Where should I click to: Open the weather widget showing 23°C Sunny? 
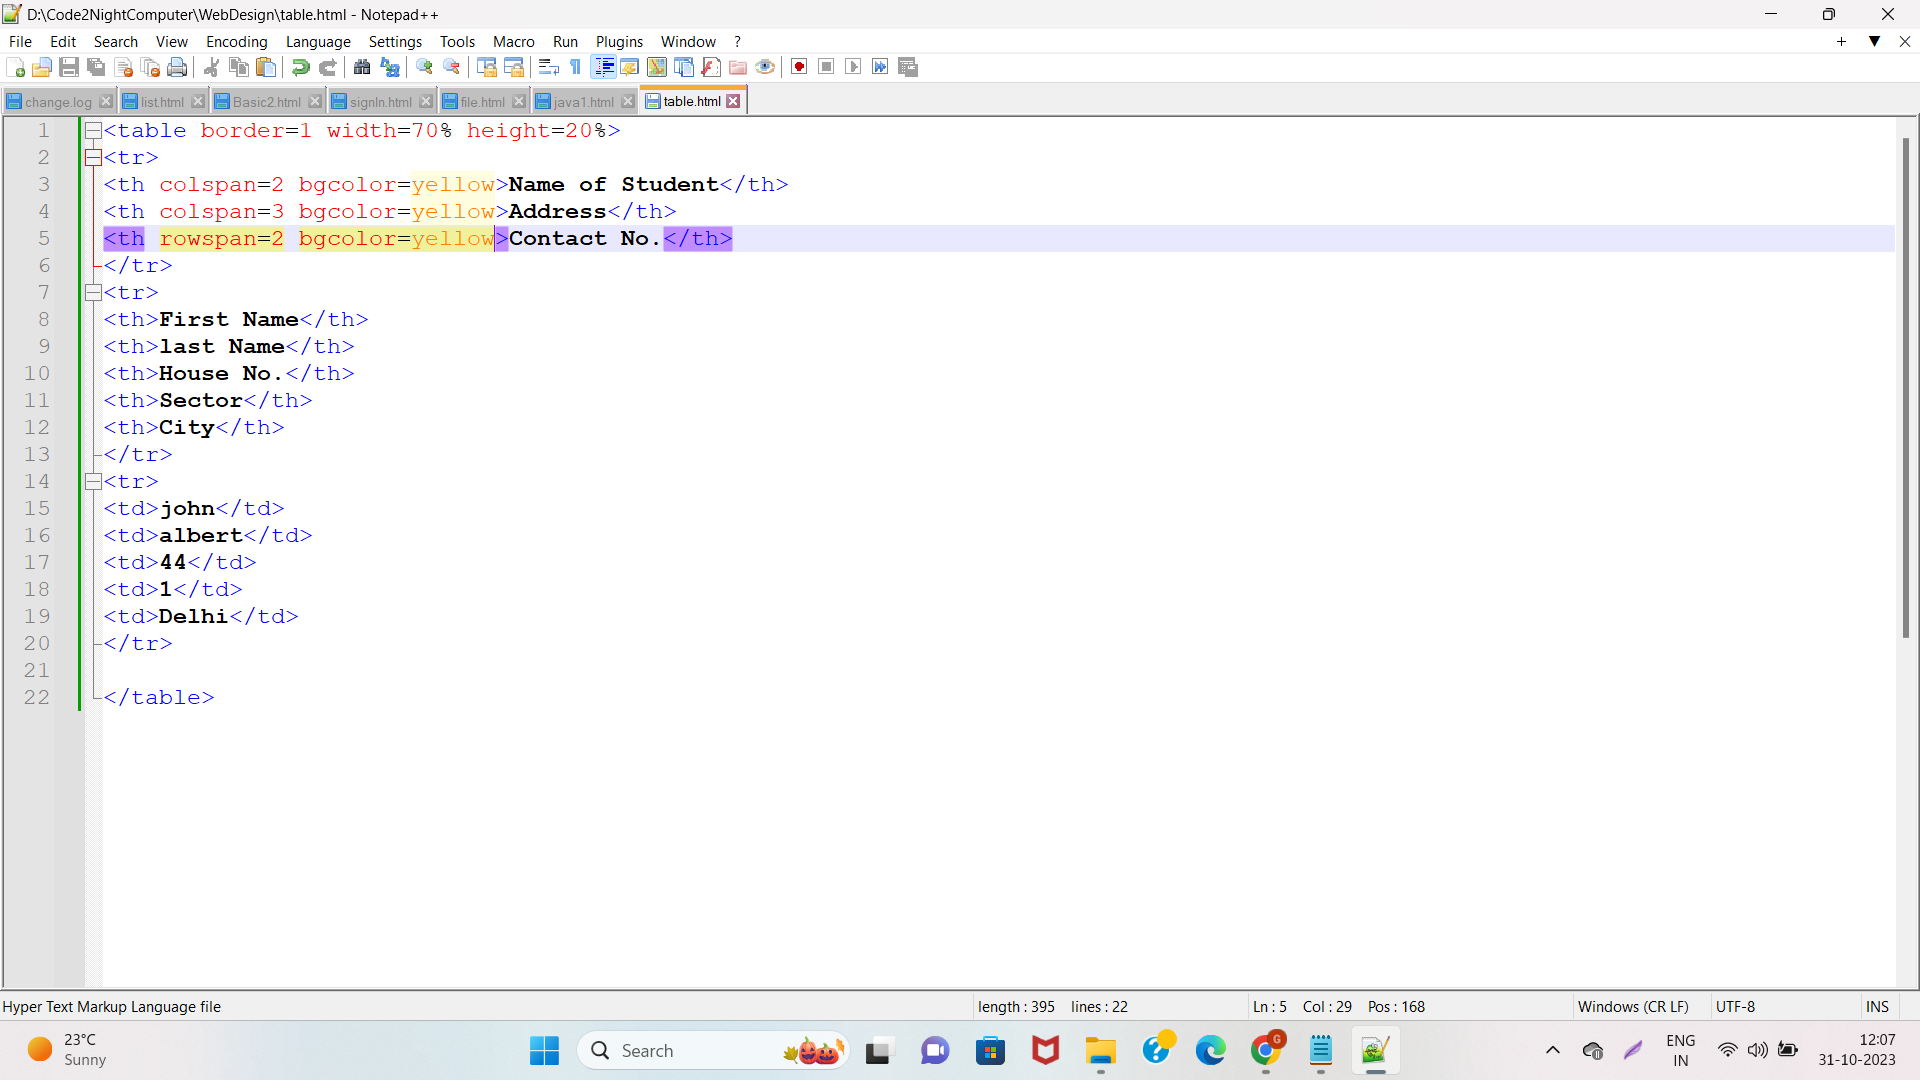60,1048
